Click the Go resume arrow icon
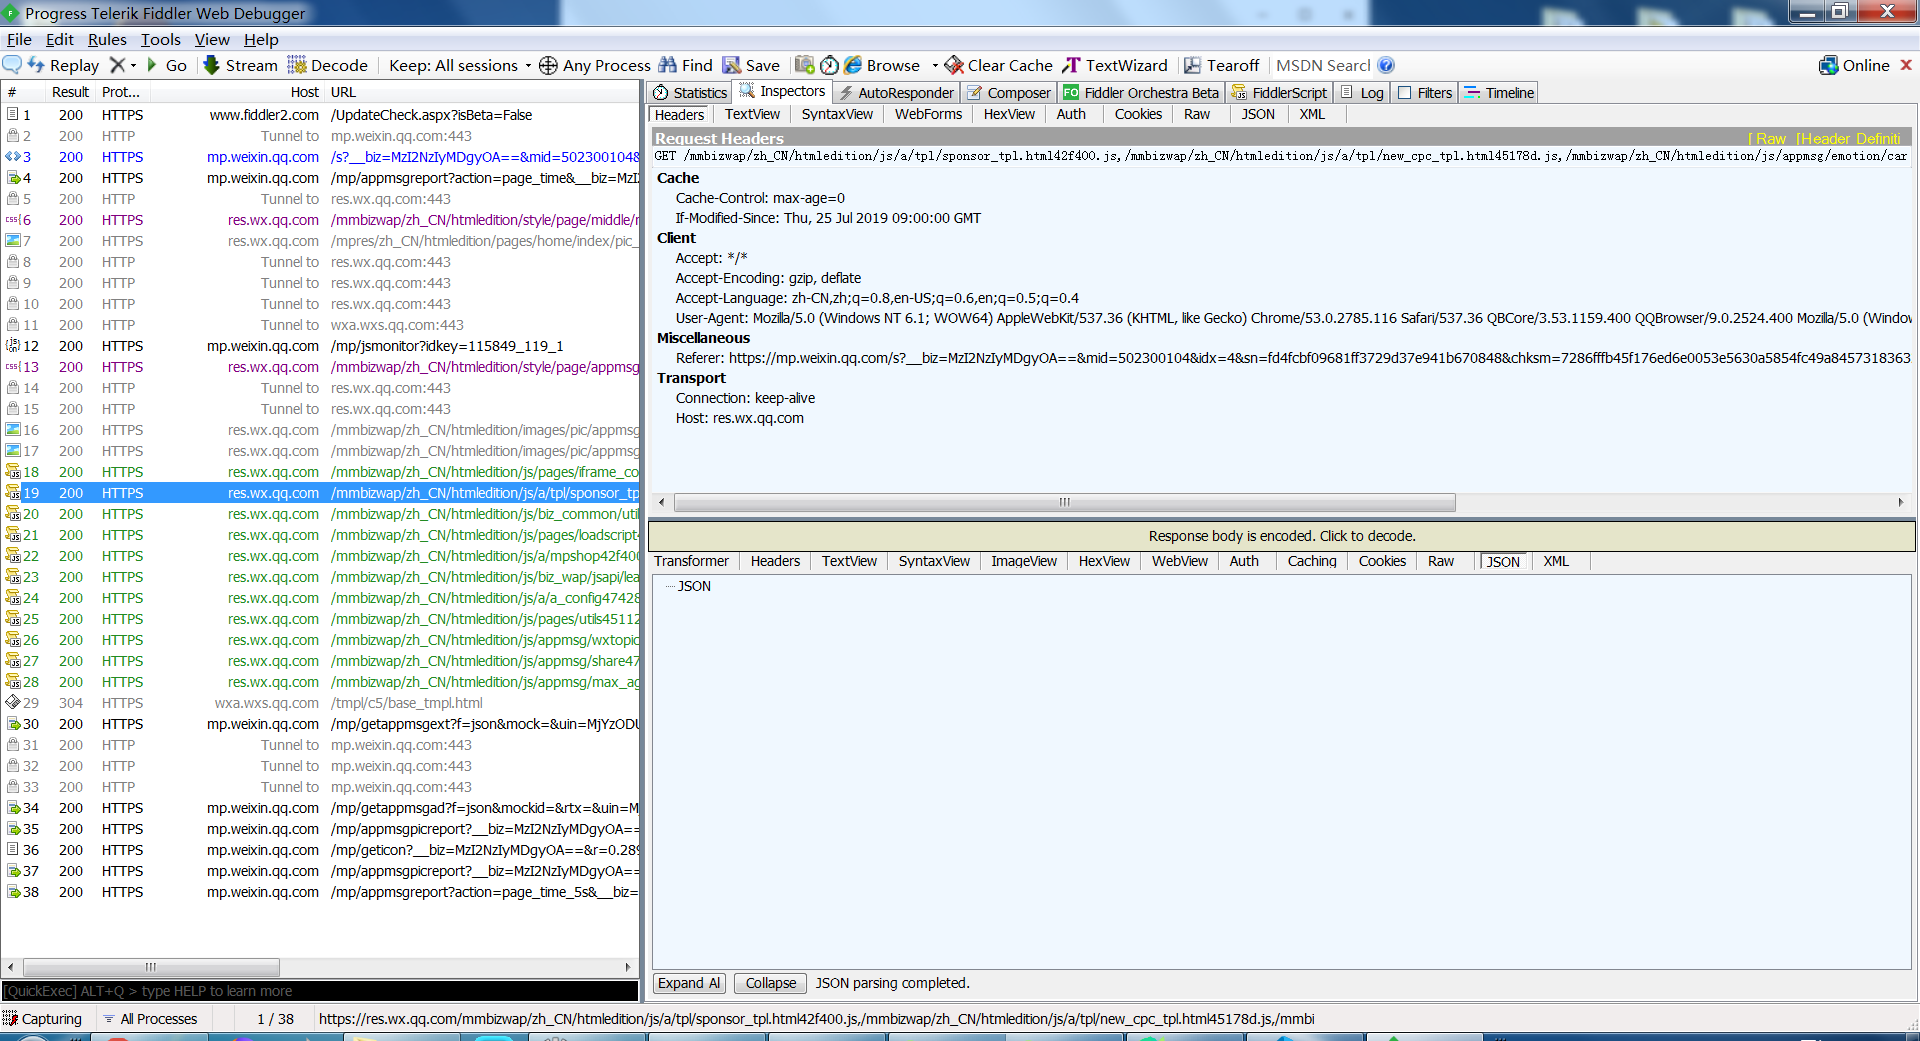This screenshot has height=1041, width=1920. click(x=152, y=65)
